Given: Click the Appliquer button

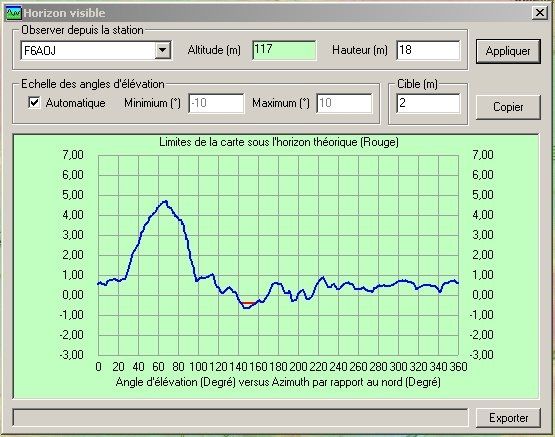Looking at the screenshot, I should coord(508,51).
